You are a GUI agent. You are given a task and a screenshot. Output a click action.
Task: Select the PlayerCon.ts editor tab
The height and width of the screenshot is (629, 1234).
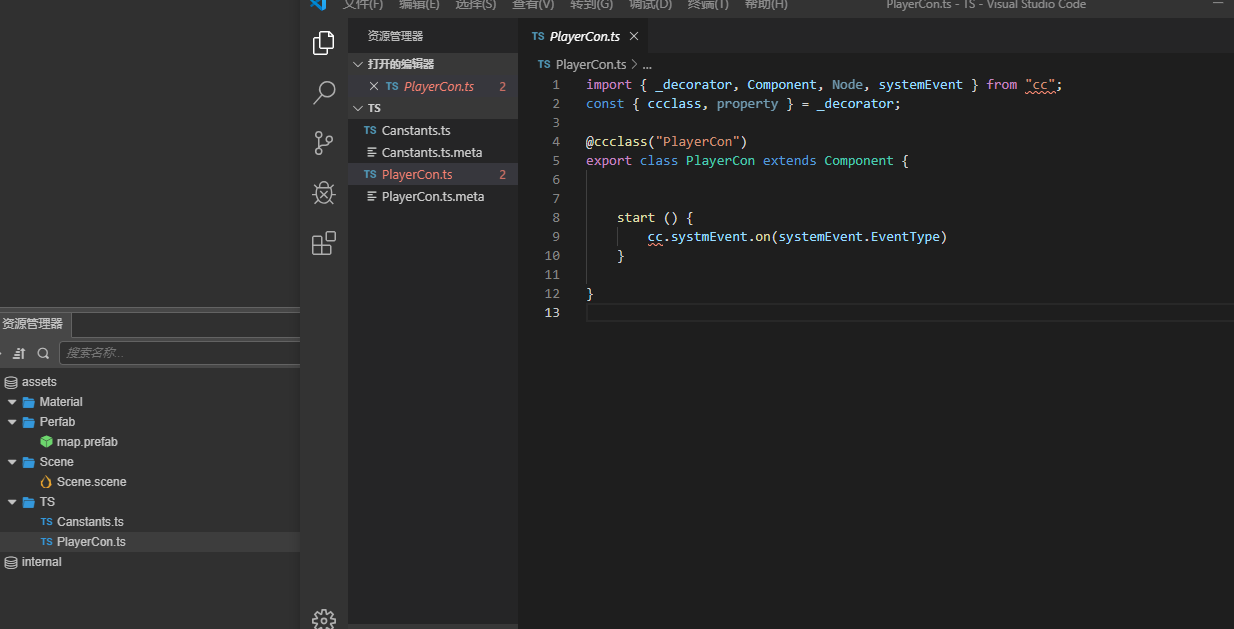tap(584, 36)
